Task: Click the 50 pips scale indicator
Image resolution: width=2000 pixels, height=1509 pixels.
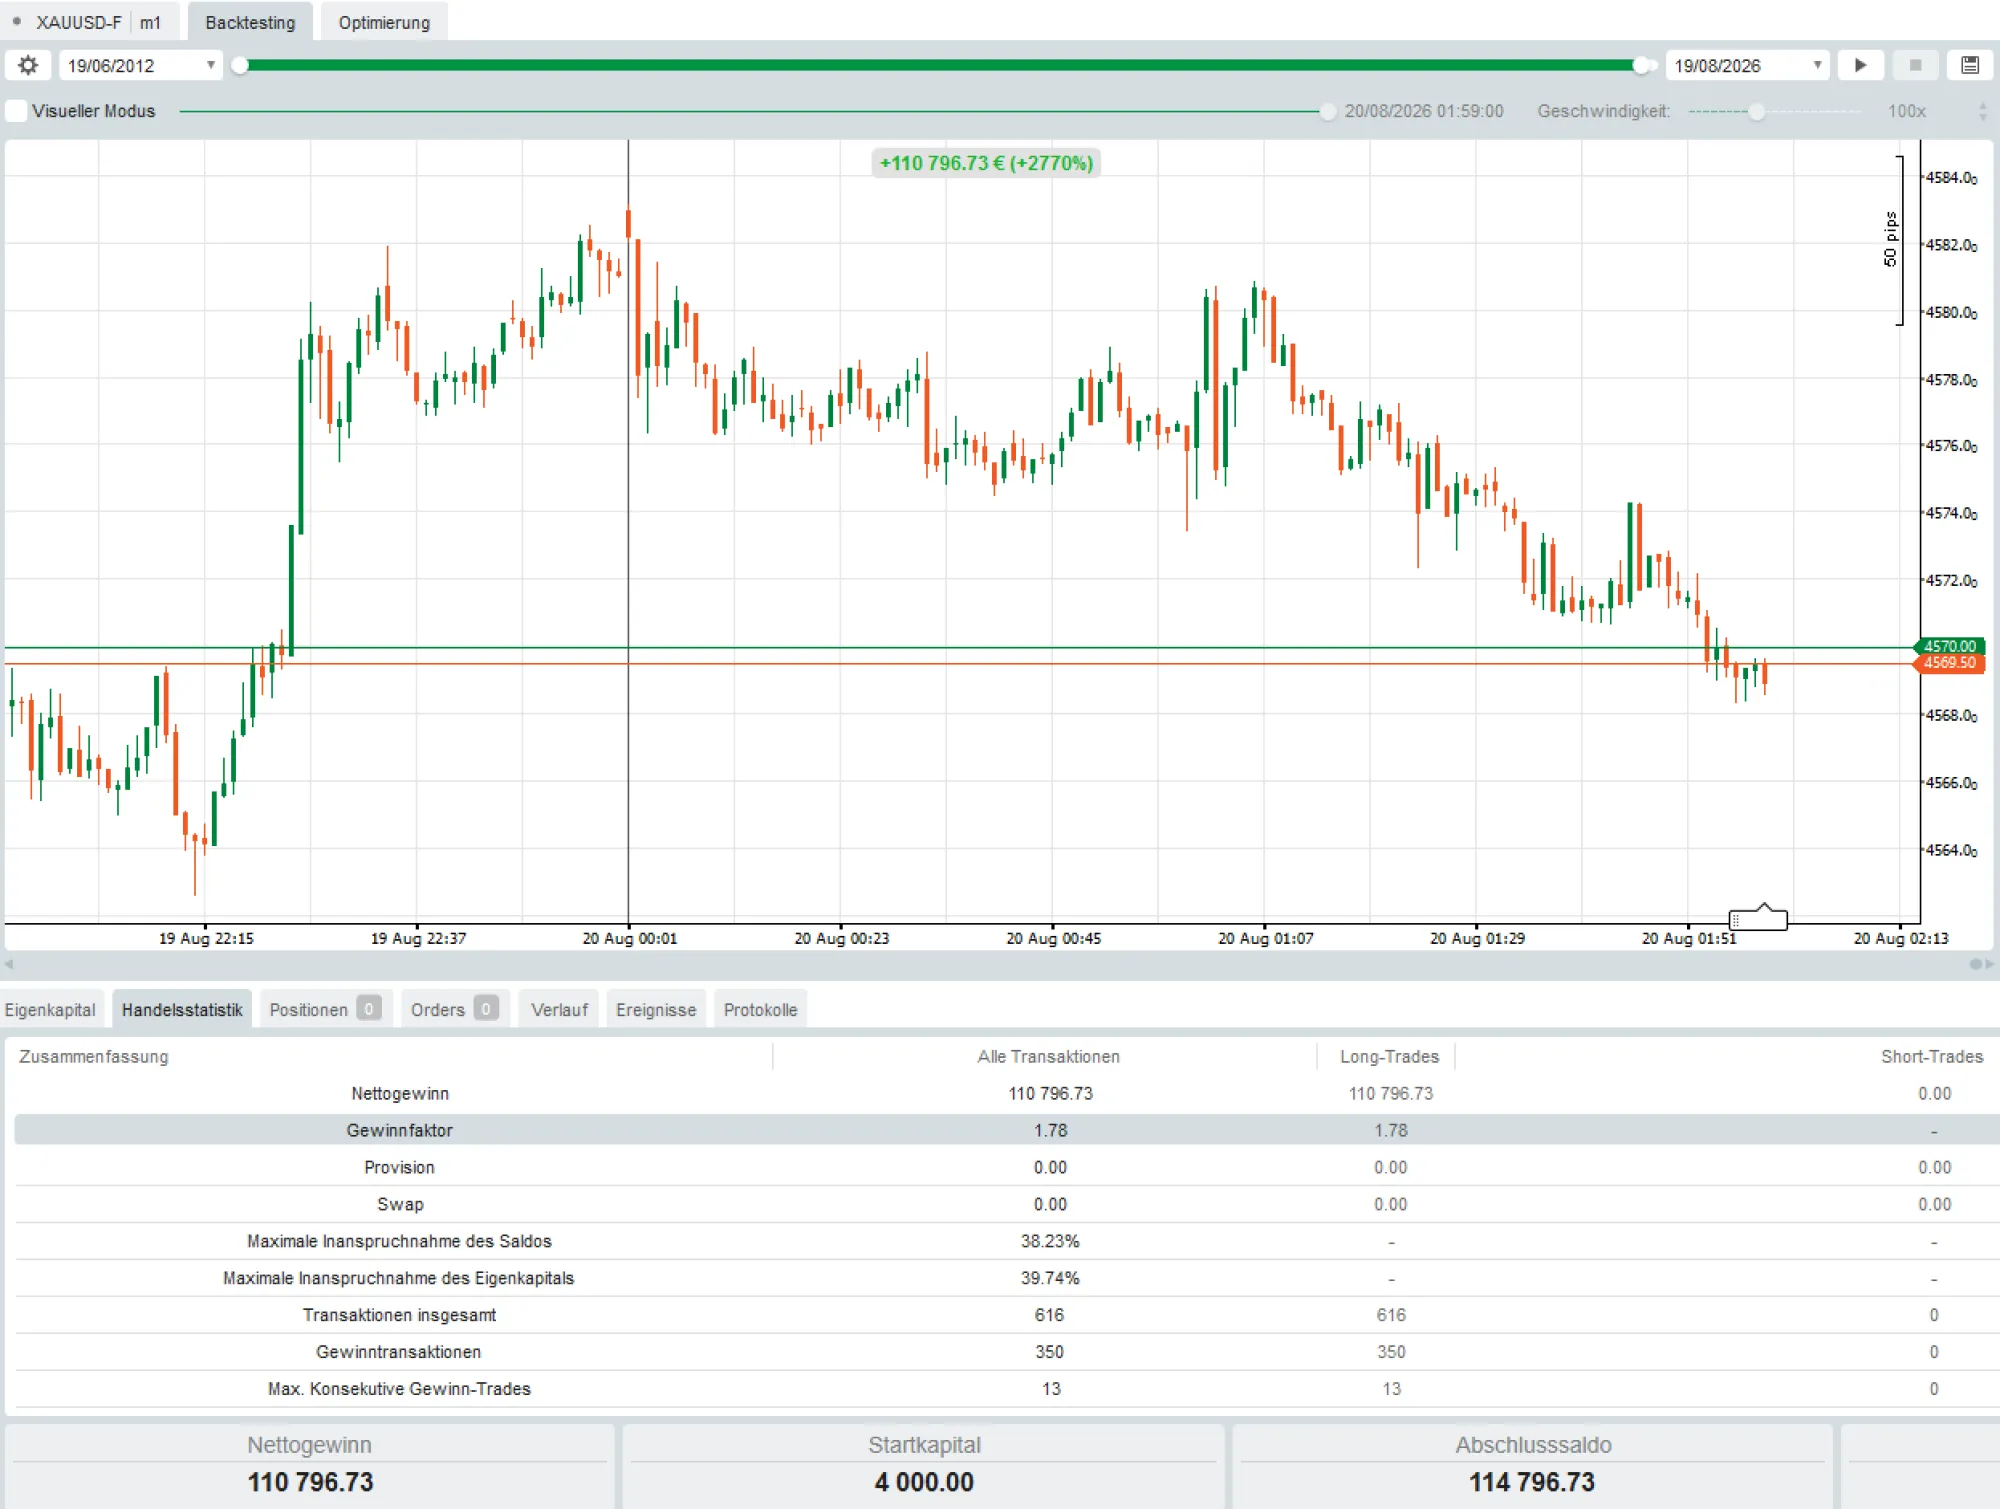Action: 1894,240
